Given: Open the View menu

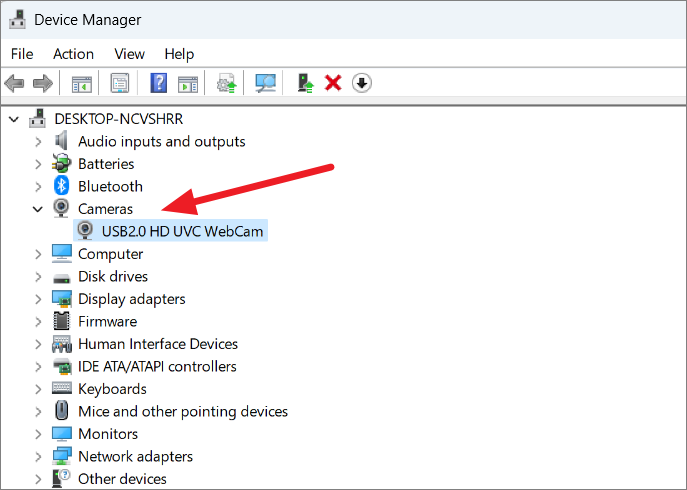Looking at the screenshot, I should point(129,54).
